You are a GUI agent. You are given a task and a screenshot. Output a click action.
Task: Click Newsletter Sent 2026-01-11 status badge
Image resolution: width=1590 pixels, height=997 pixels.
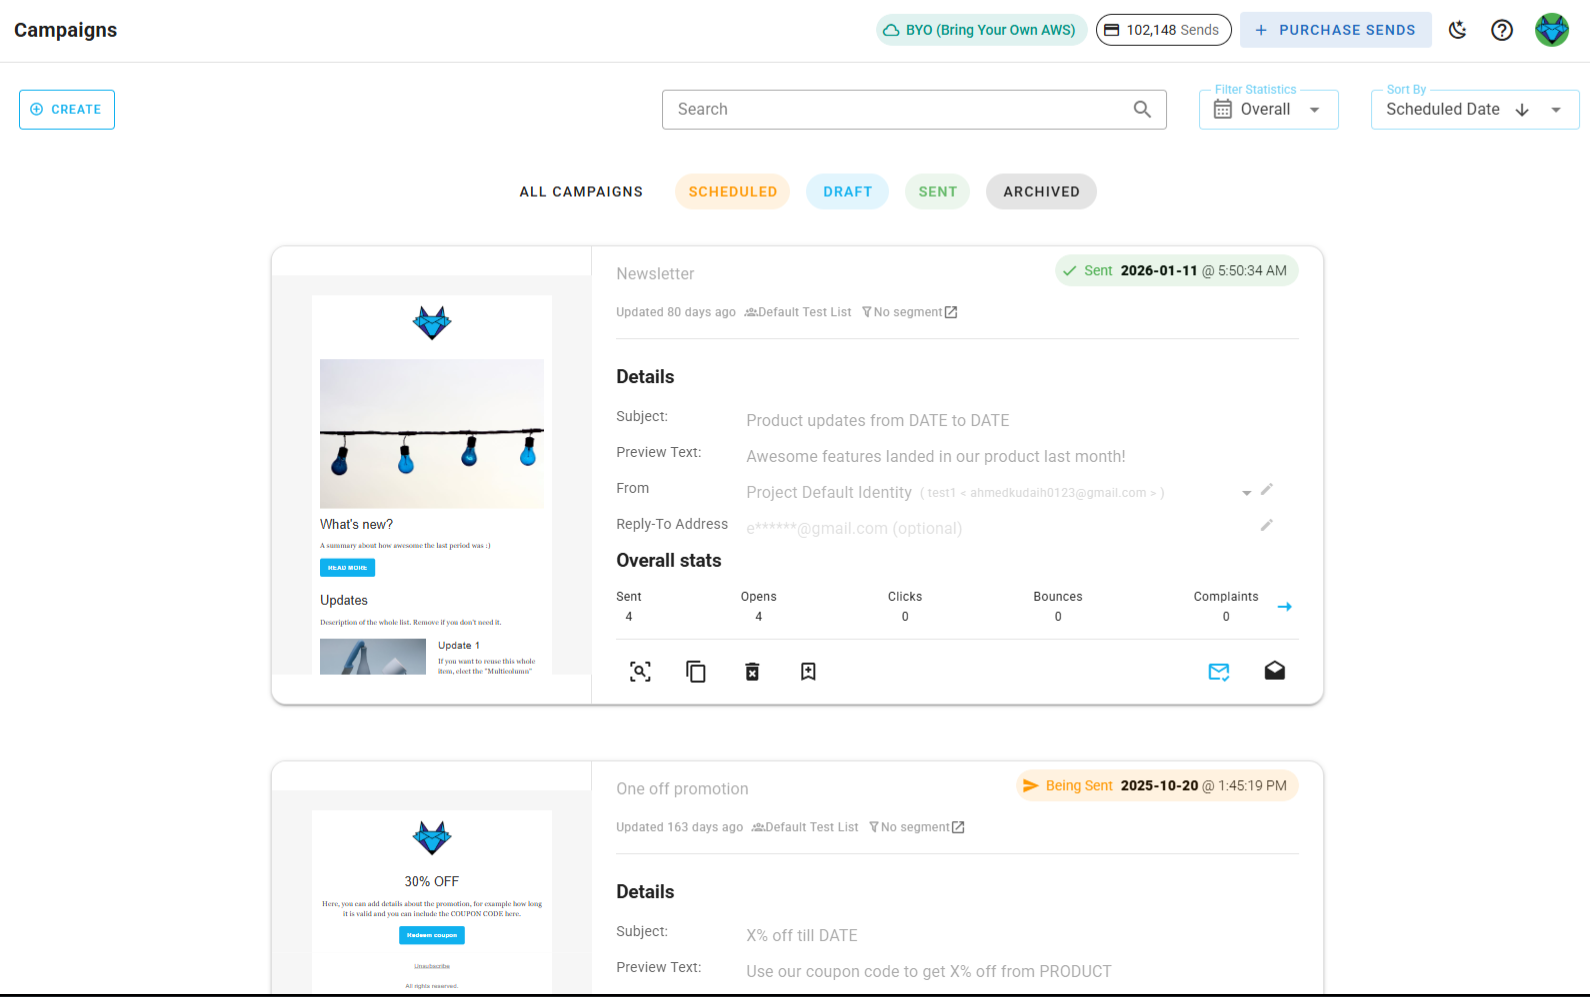coord(1177,271)
